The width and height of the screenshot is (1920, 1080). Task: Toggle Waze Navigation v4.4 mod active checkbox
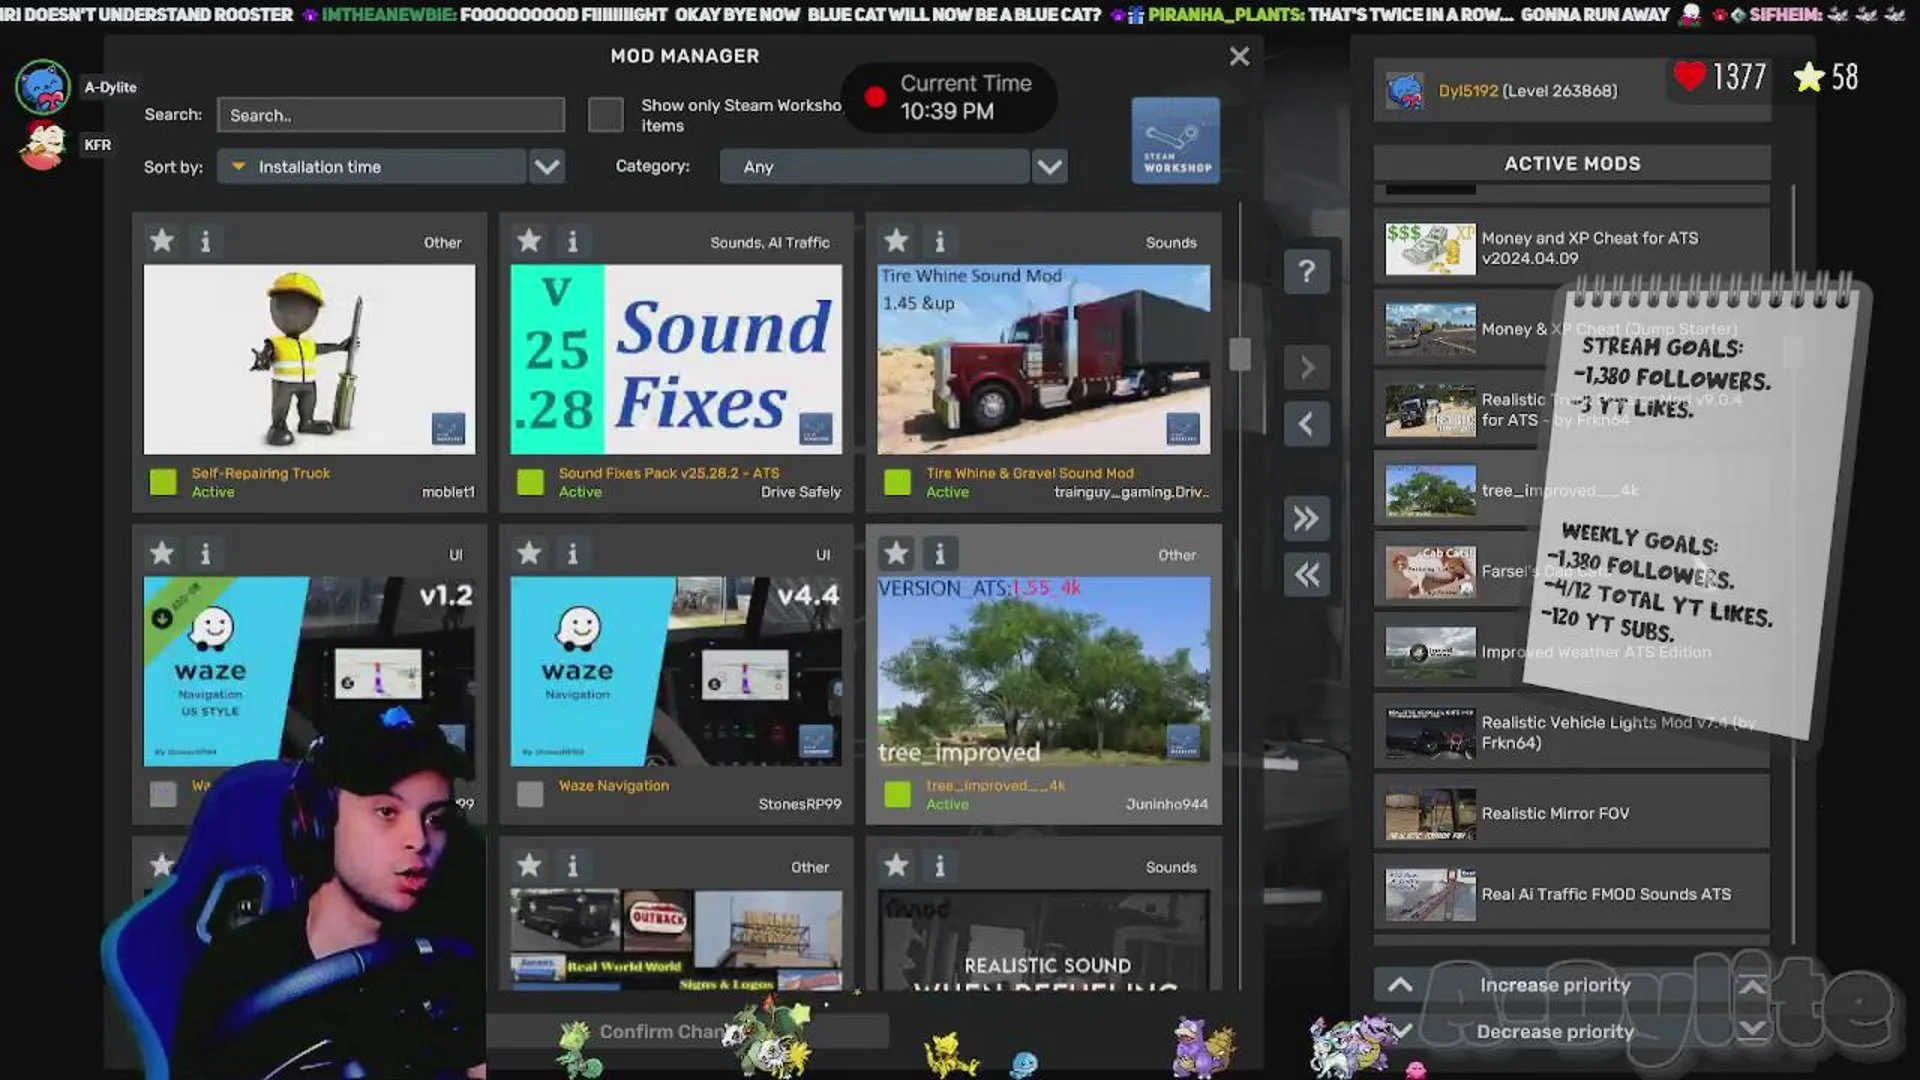point(530,794)
